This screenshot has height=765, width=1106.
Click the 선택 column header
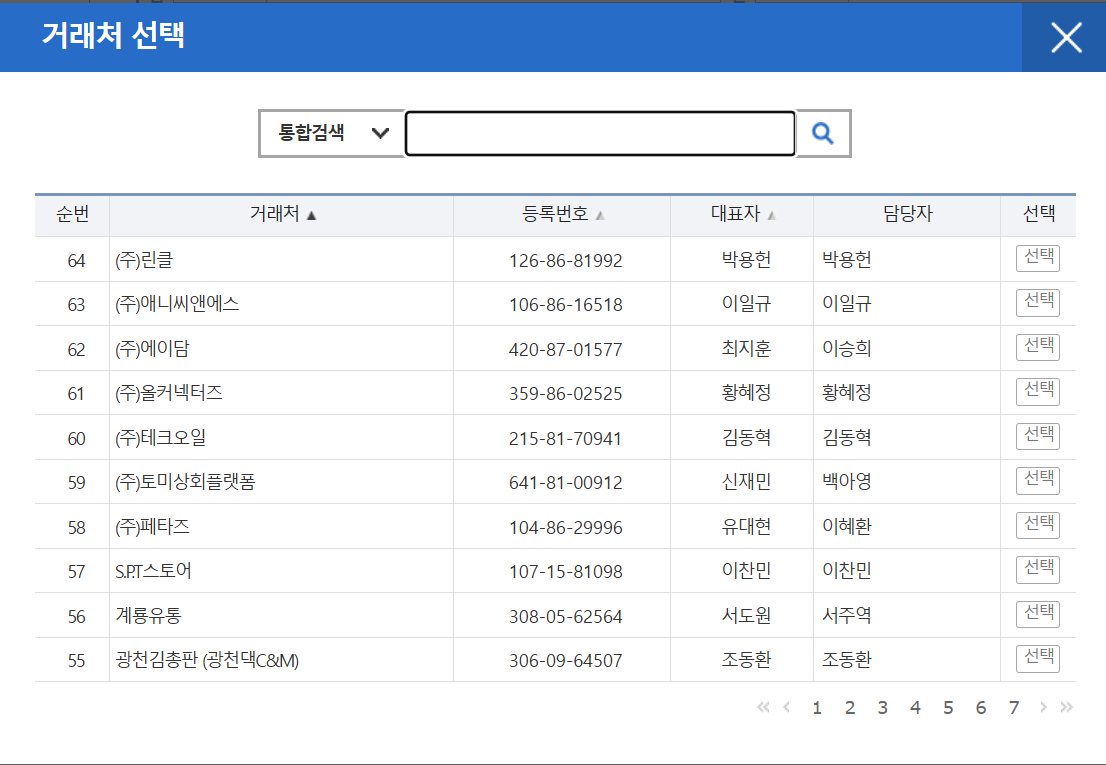[x=1039, y=214]
